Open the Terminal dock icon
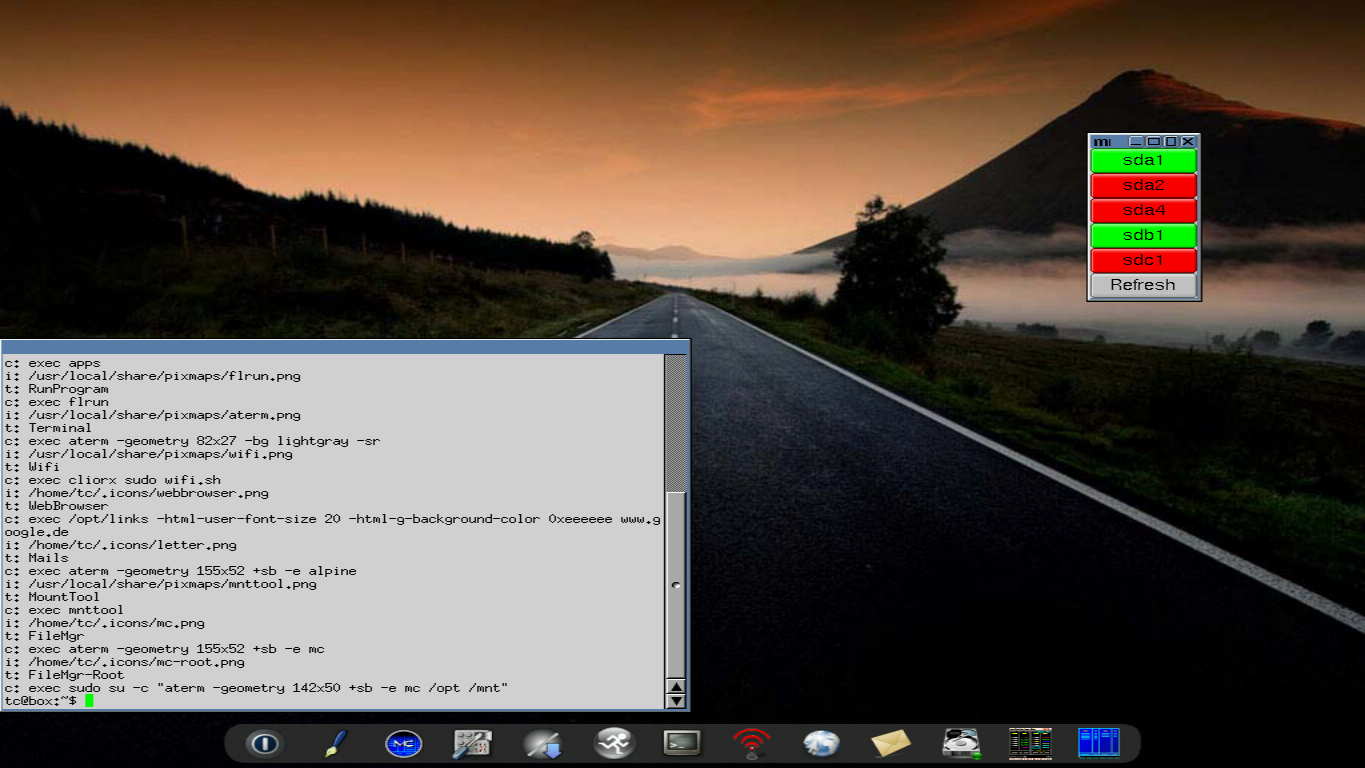 682,743
